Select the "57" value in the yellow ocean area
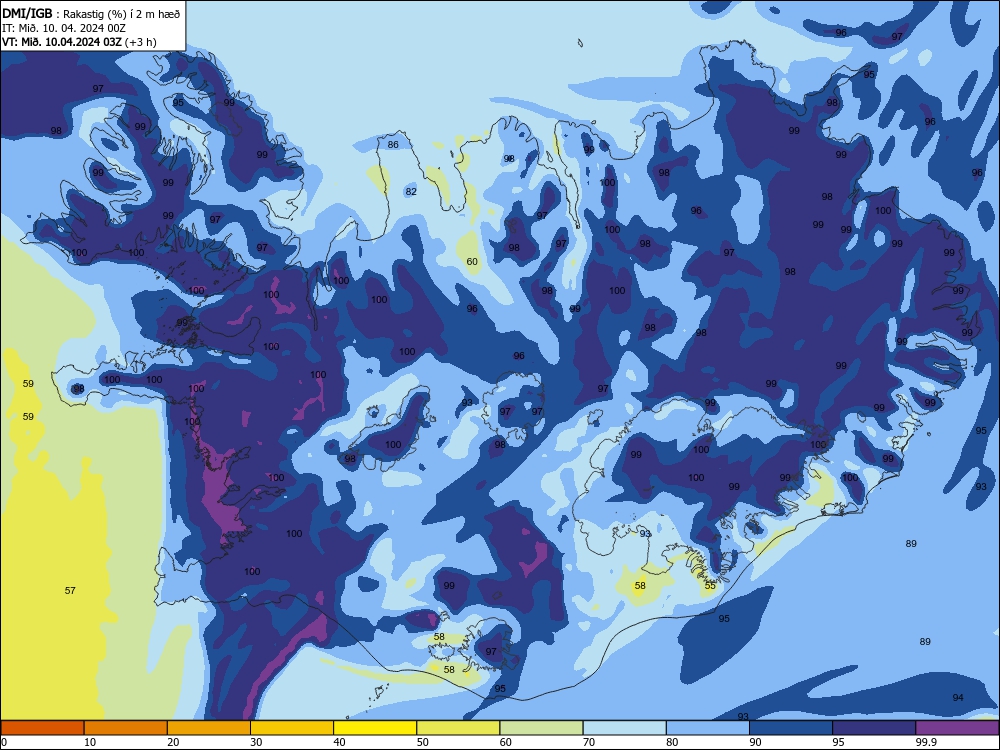 70,591
